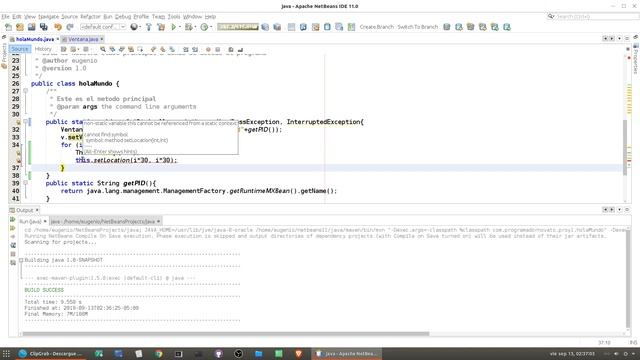This screenshot has height=360, width=640.
Task: Click the Debug Project icon
Action: coord(188,27)
